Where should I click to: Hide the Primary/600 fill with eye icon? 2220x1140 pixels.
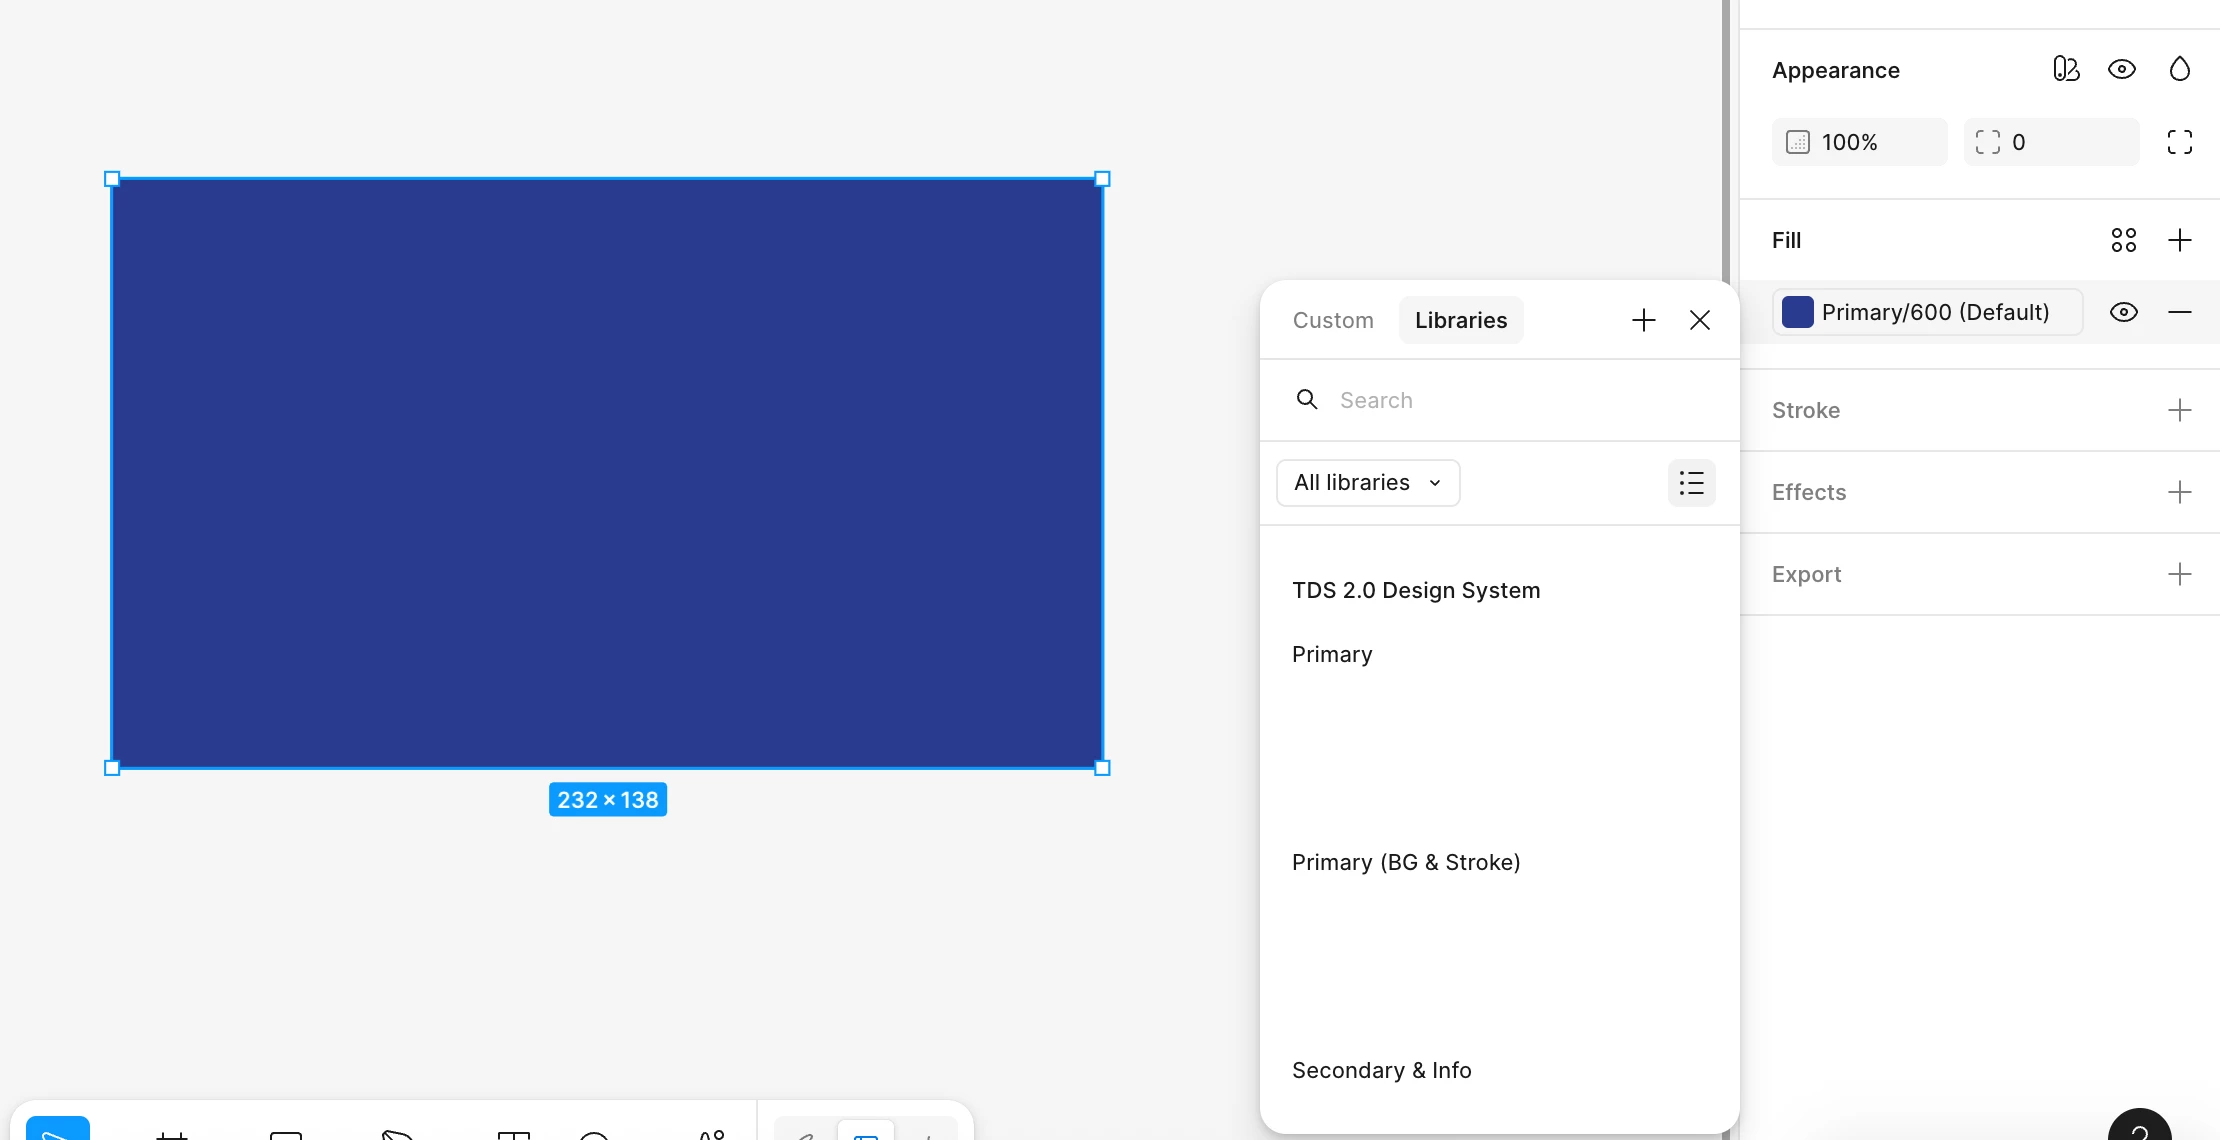[x=2124, y=312]
